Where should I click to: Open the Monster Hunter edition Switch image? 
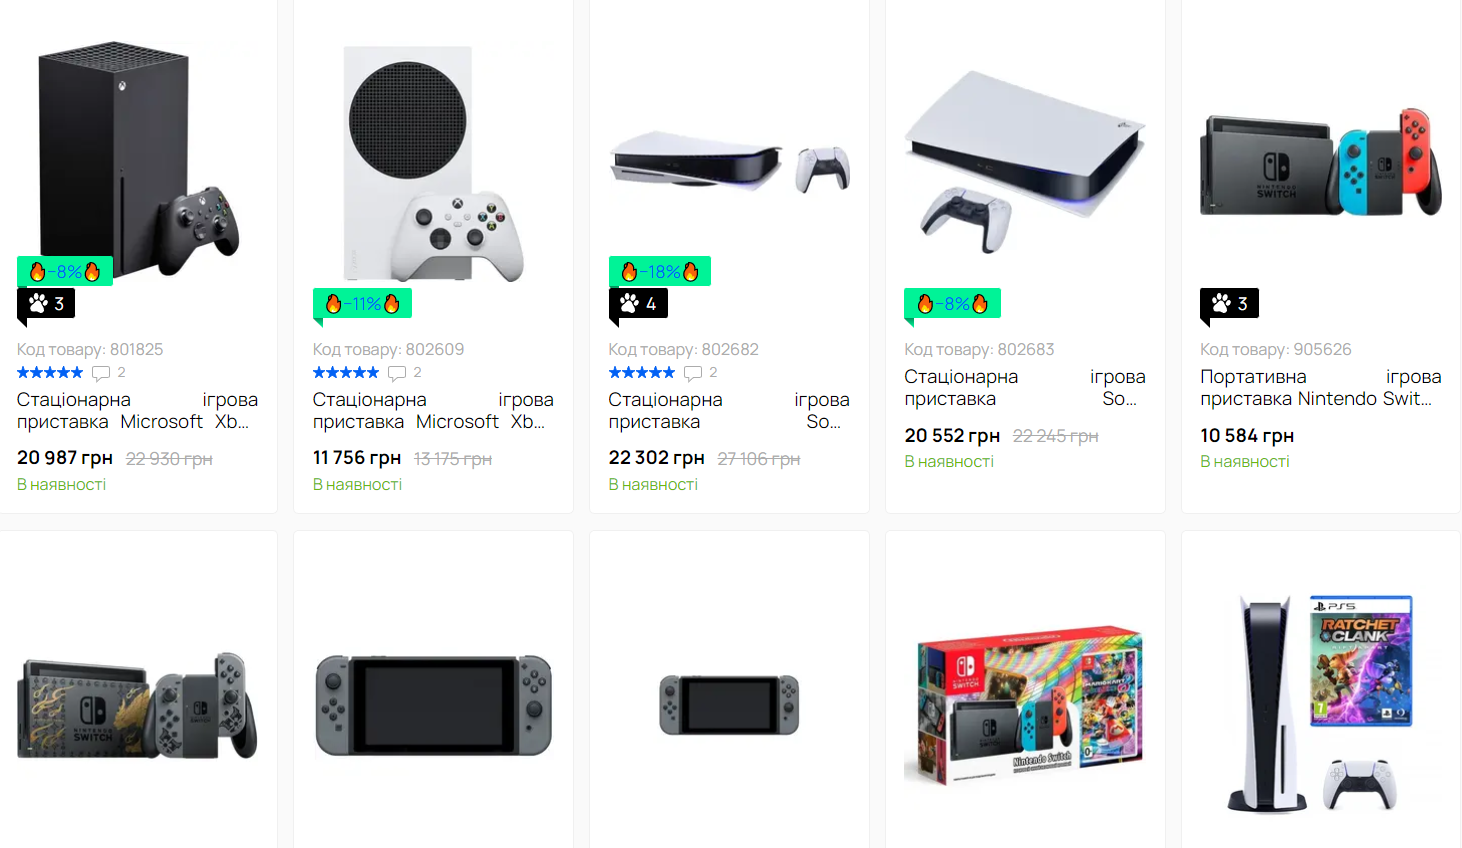[137, 705]
